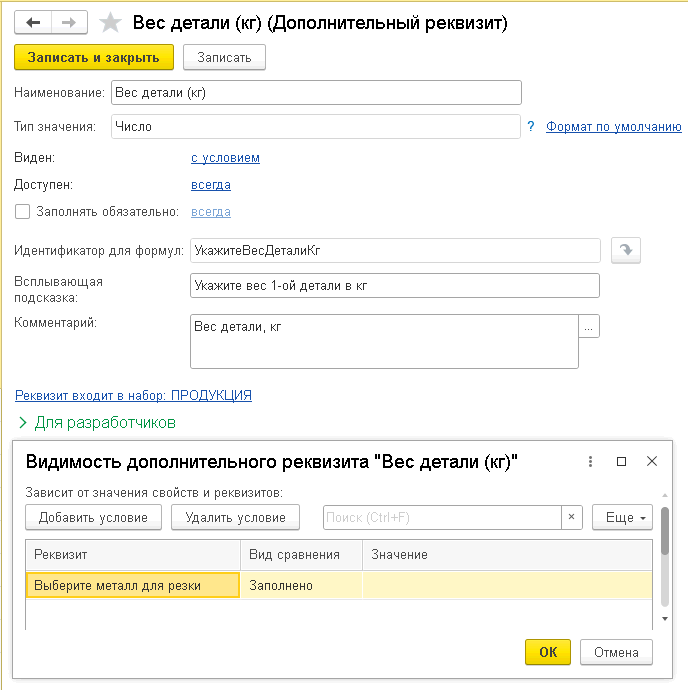The width and height of the screenshot is (688, 690).
Task: Click 'Записать и закрыть' button
Action: click(x=94, y=57)
